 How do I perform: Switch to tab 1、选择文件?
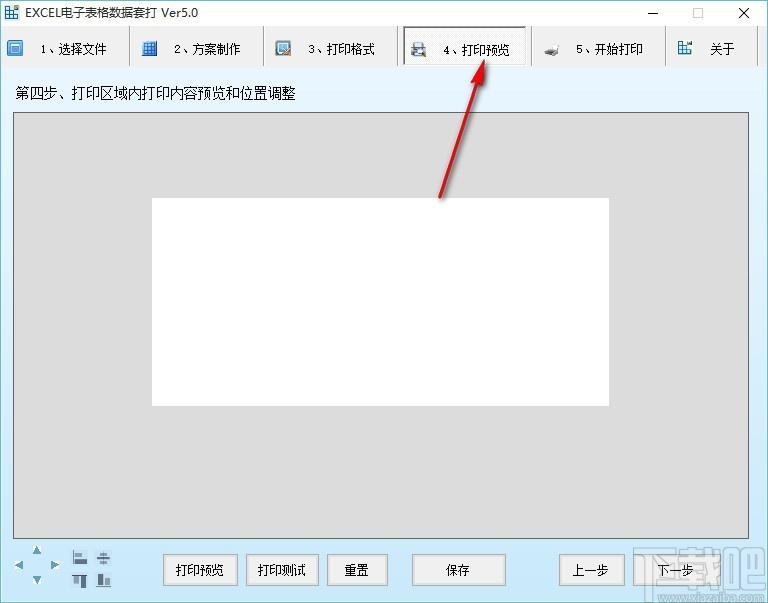point(65,48)
